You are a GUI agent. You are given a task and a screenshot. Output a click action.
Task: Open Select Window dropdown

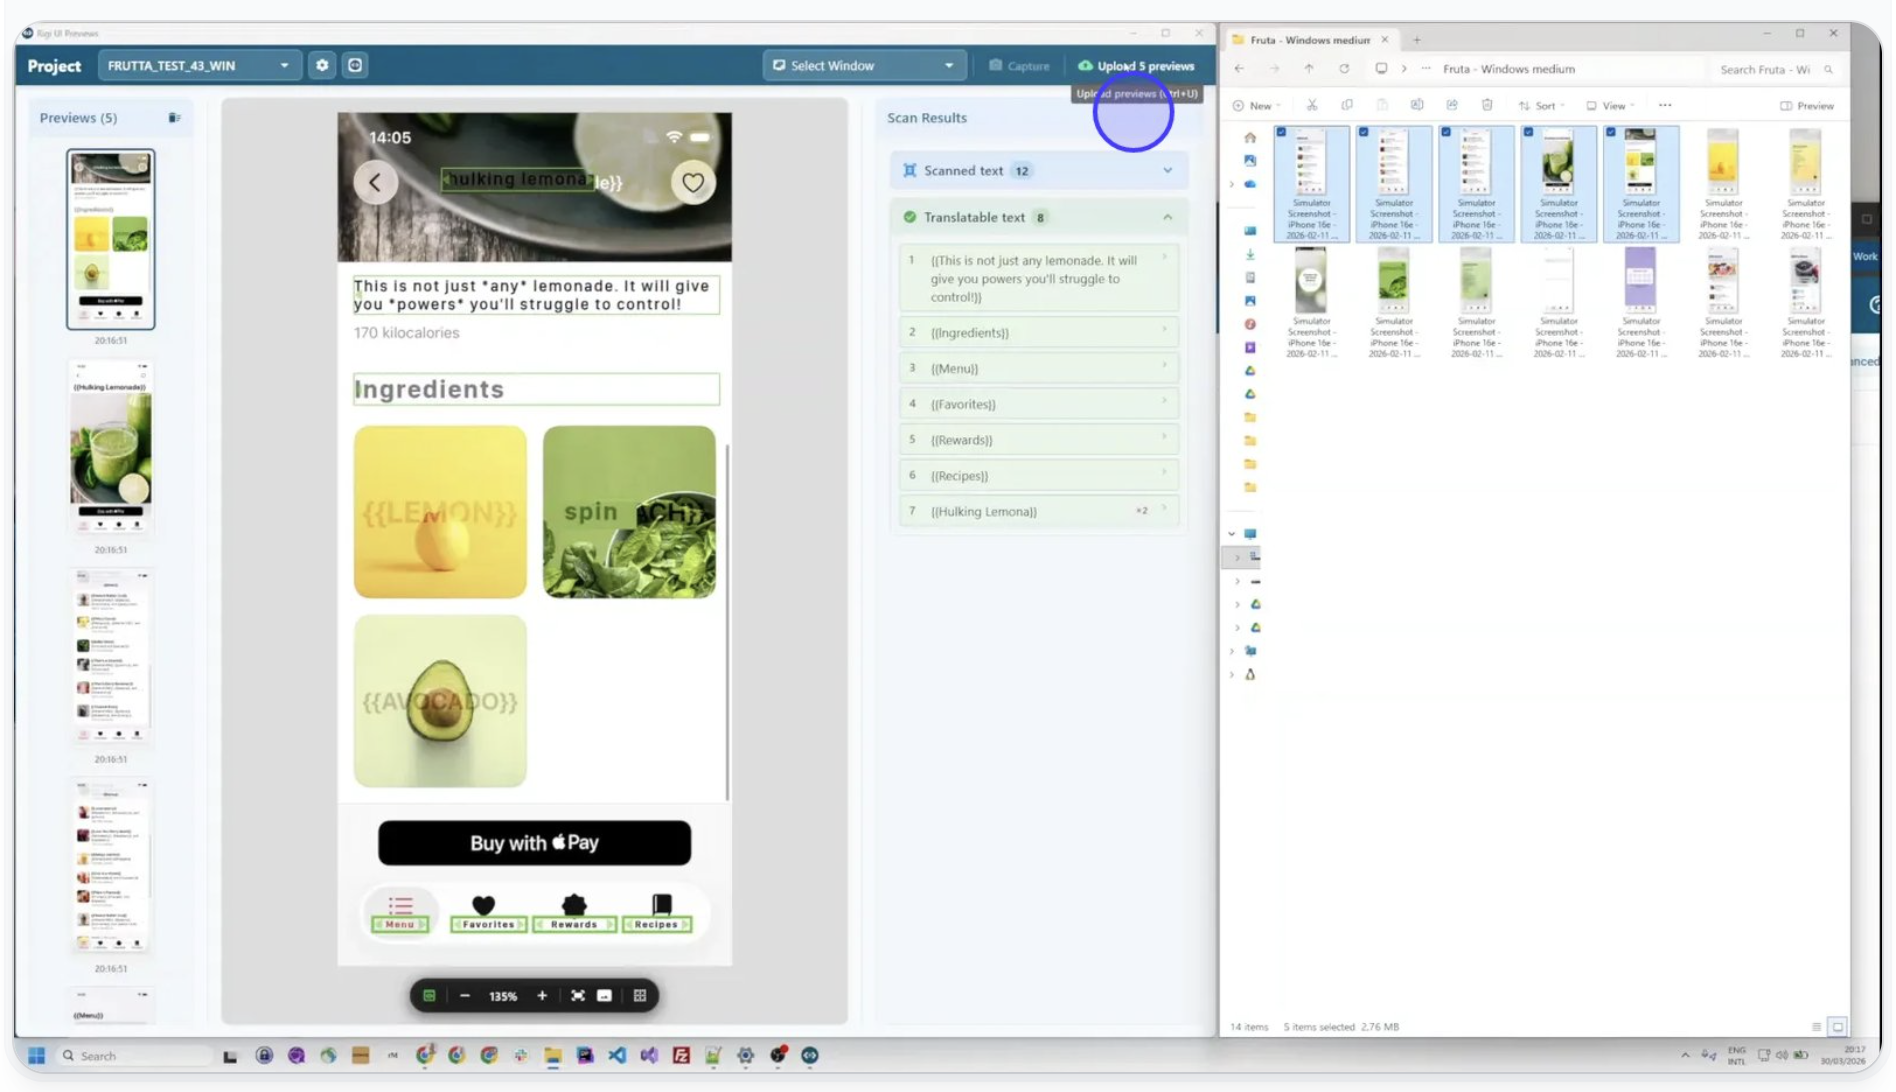(x=864, y=65)
